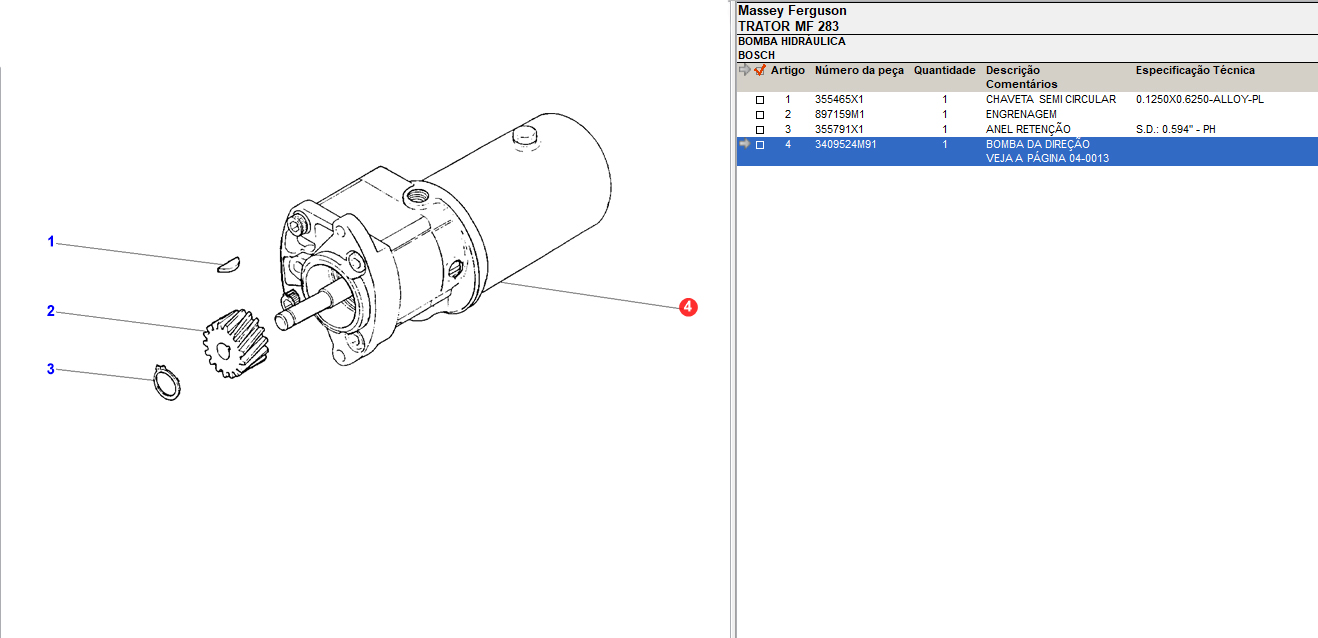Open VEJA A PÁGINA 04-0013 reference

pyautogui.click(x=1047, y=158)
